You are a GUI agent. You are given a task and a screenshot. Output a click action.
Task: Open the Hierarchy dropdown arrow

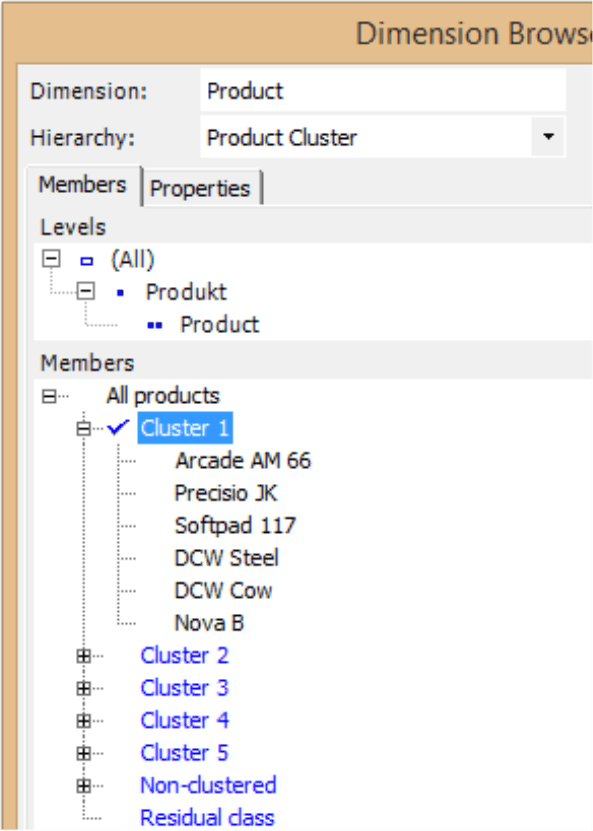point(548,137)
